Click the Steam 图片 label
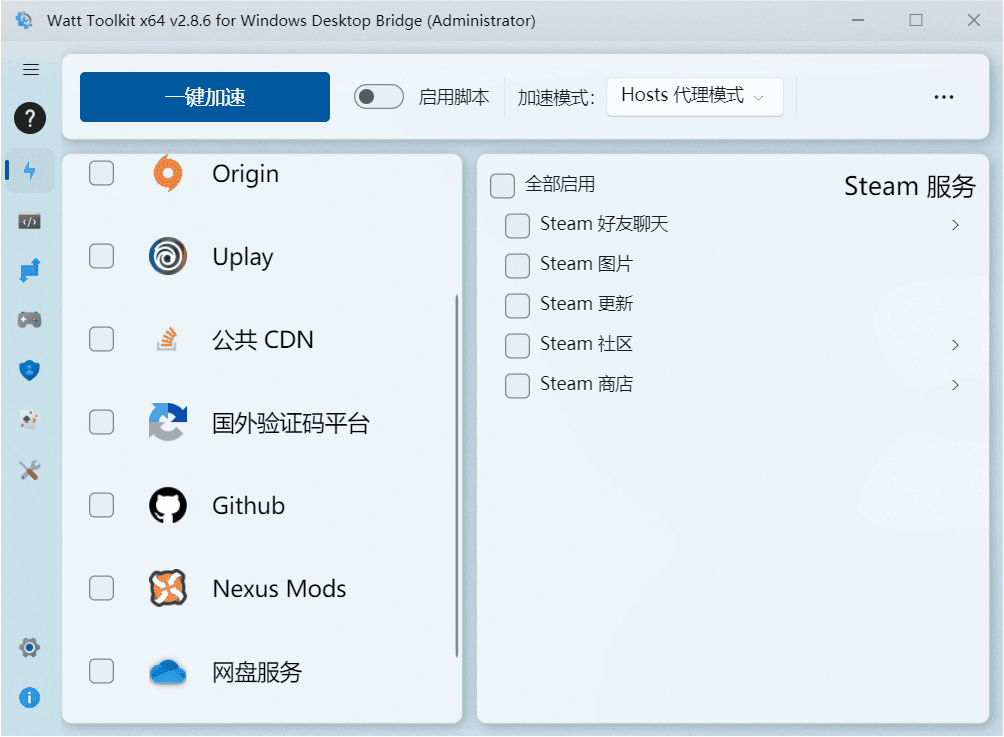Viewport: 1004px width, 737px height. (587, 264)
